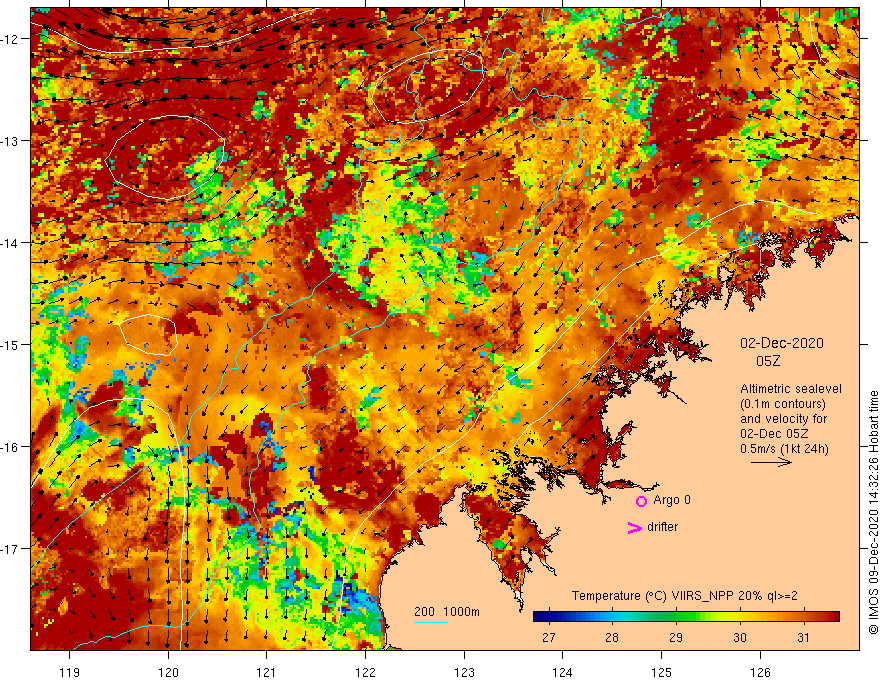Click longitude axis label 119

click(70, 672)
